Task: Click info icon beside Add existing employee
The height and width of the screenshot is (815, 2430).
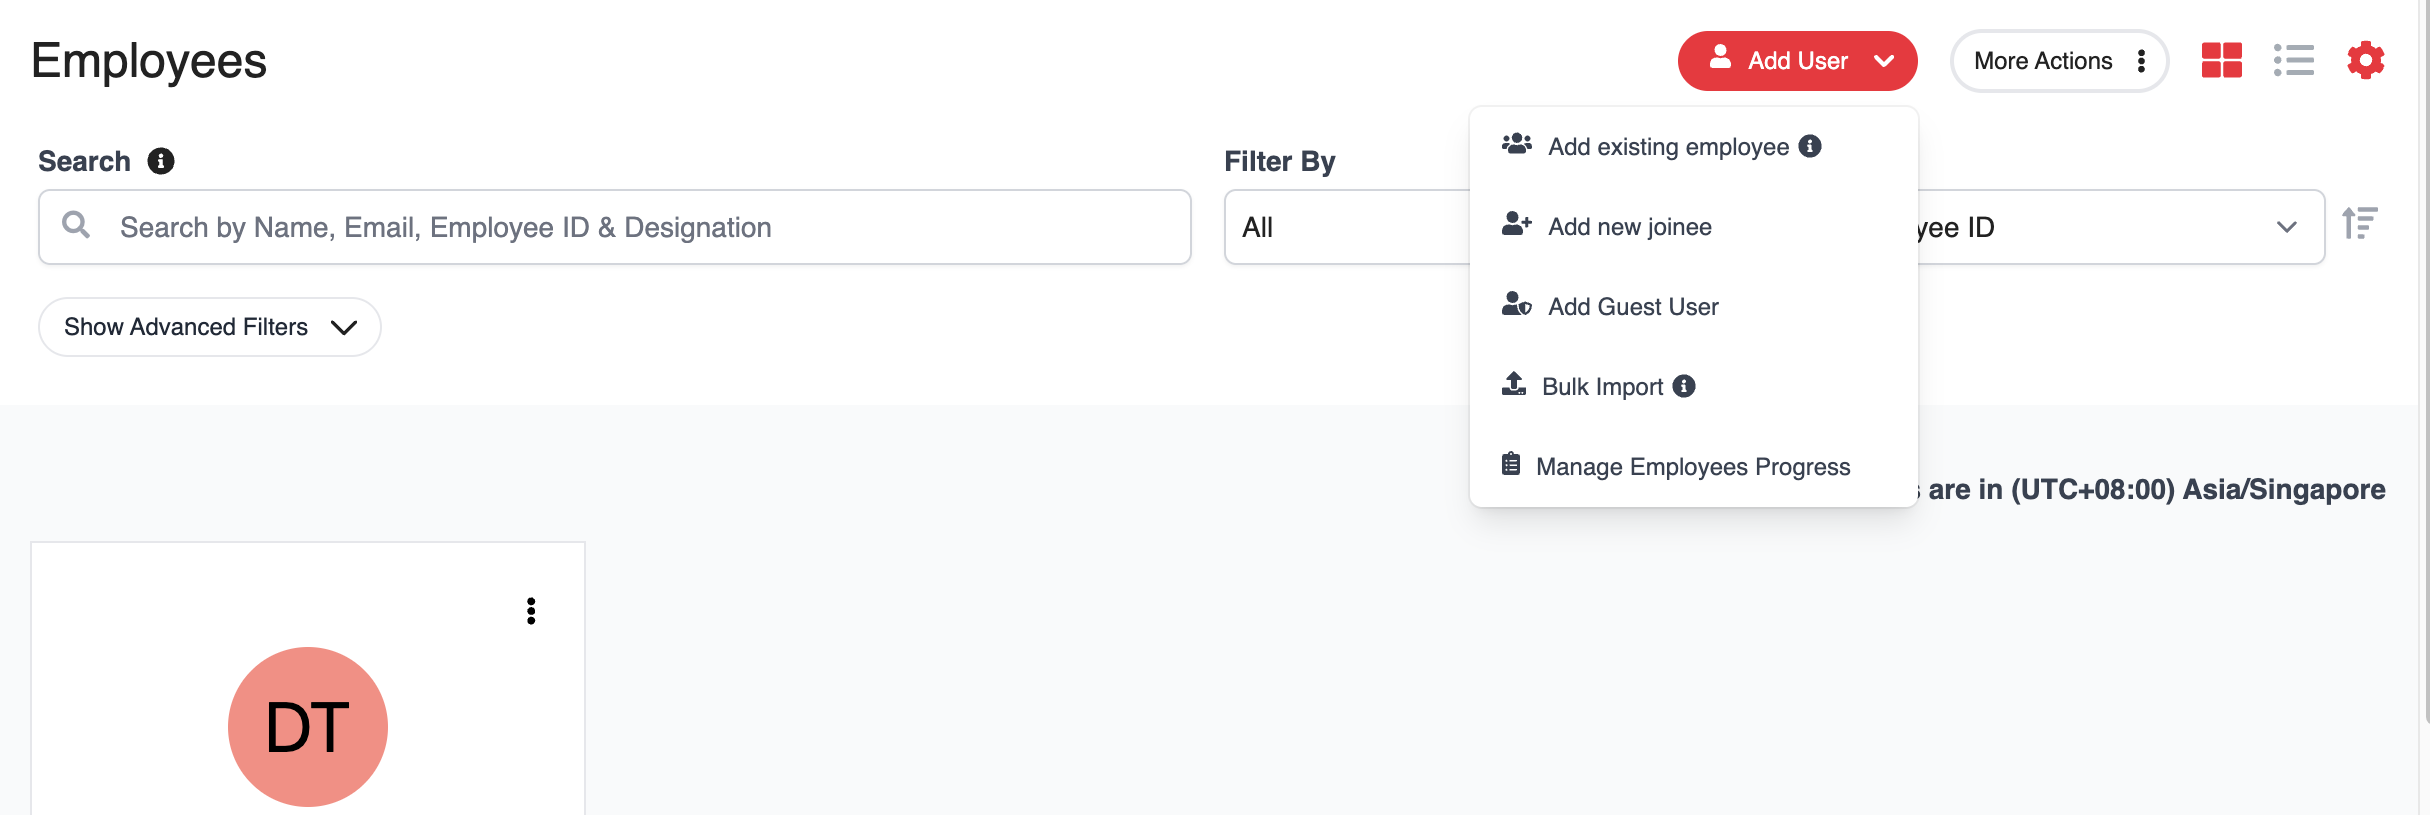Action: (x=1809, y=146)
